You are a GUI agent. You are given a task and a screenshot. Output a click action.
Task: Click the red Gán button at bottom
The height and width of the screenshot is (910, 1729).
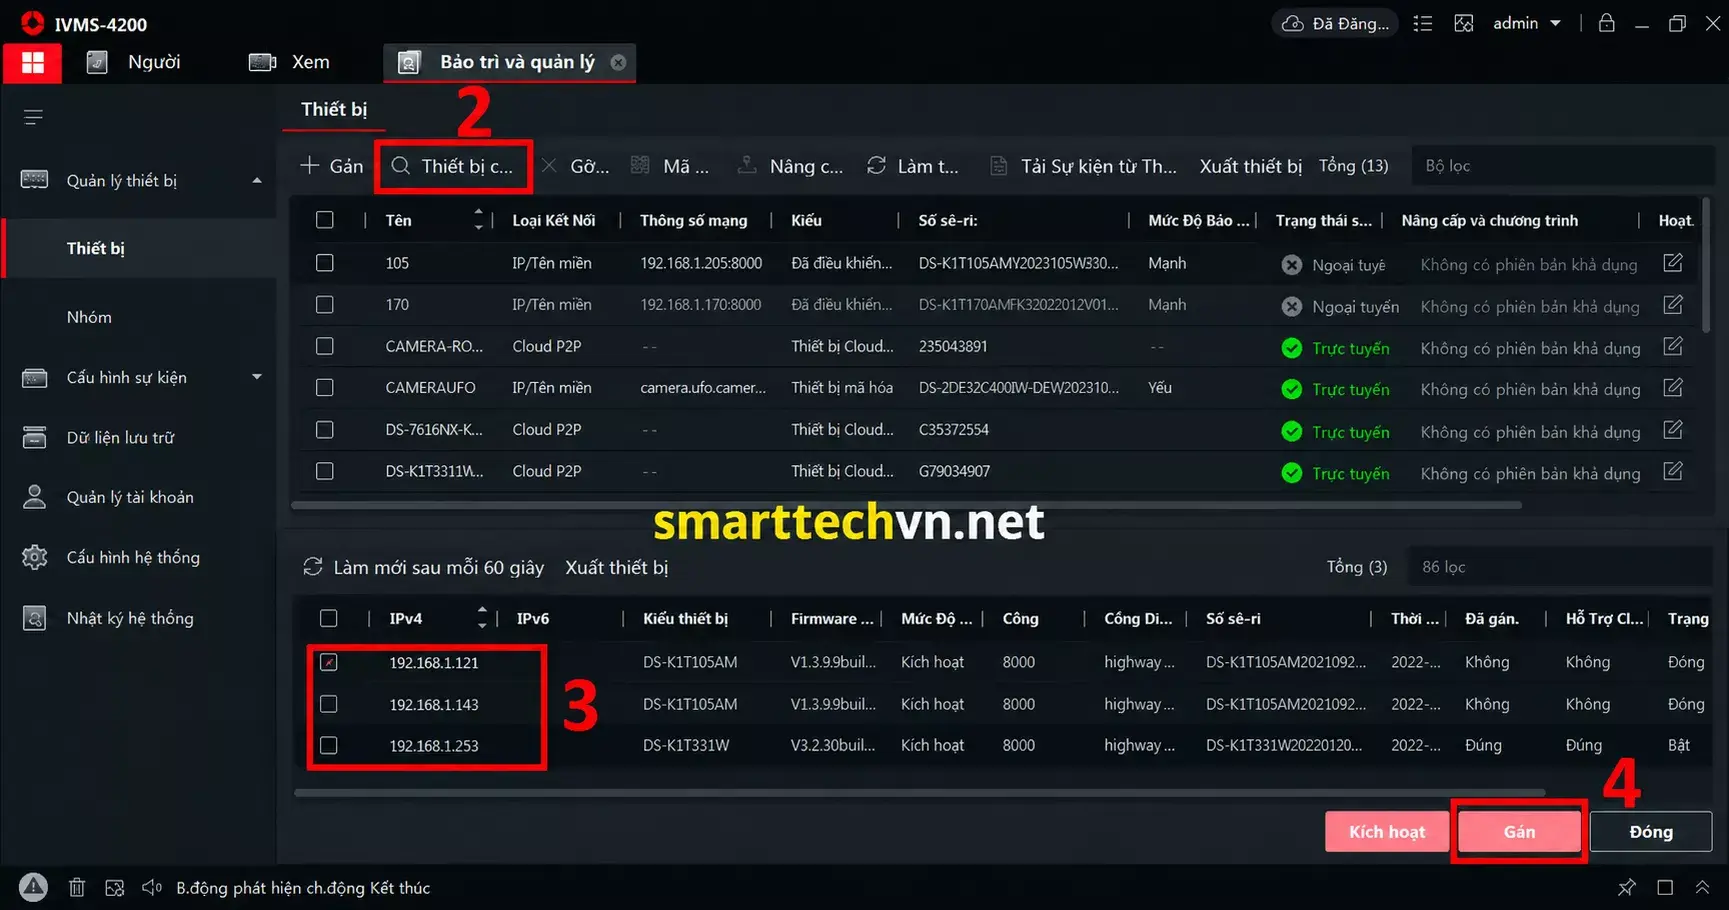[1519, 832]
